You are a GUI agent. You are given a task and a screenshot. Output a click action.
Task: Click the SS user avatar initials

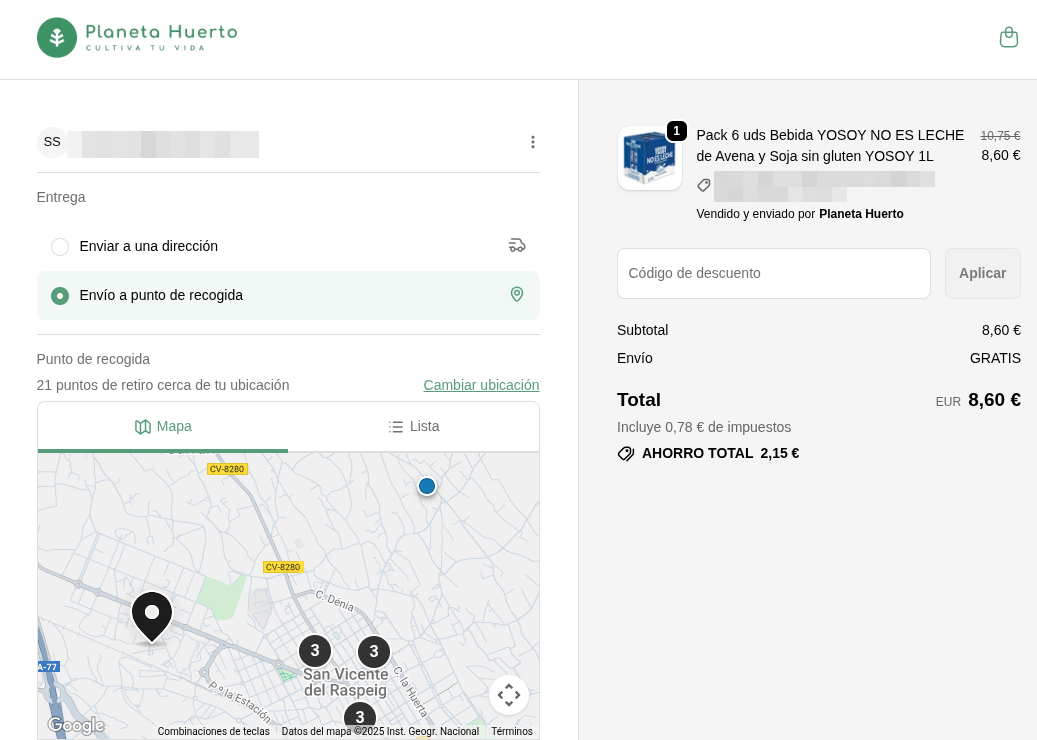click(x=52, y=142)
